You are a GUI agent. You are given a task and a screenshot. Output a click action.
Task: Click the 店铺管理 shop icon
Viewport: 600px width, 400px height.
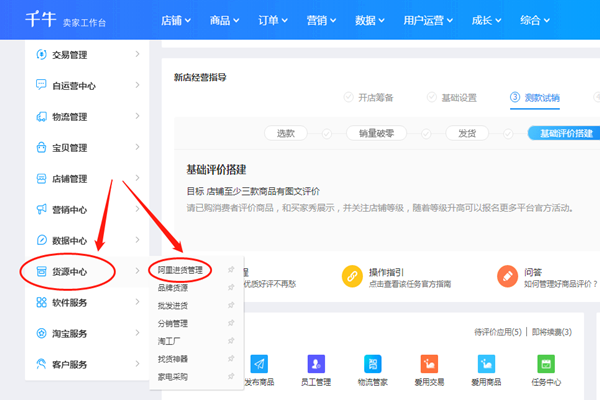41,178
